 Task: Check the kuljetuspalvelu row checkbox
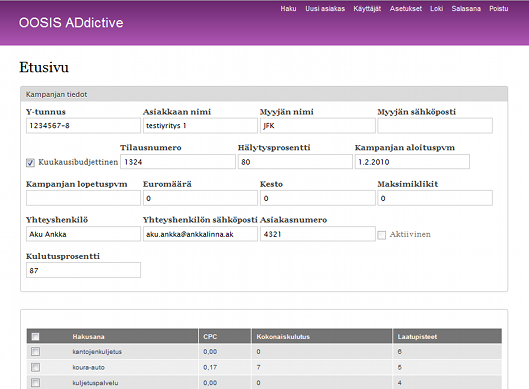[35, 383]
